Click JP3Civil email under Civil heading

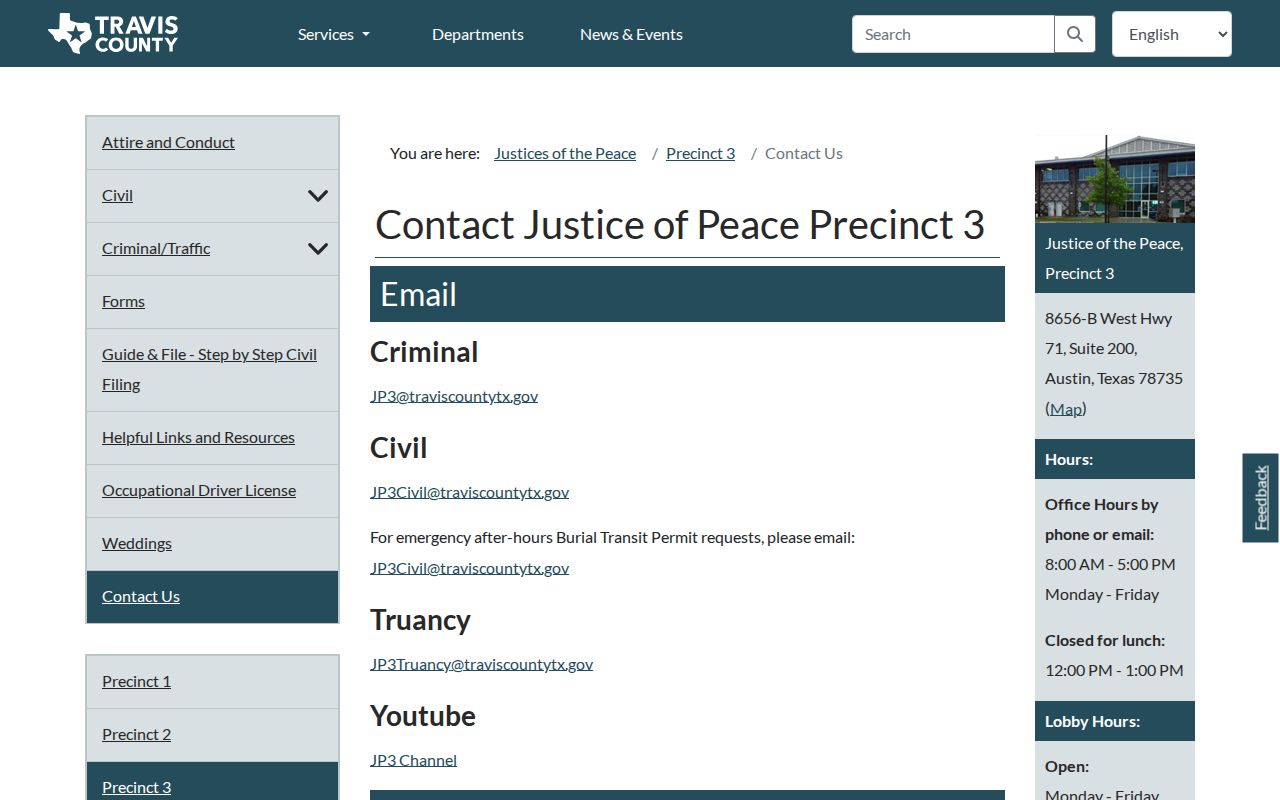pos(469,492)
